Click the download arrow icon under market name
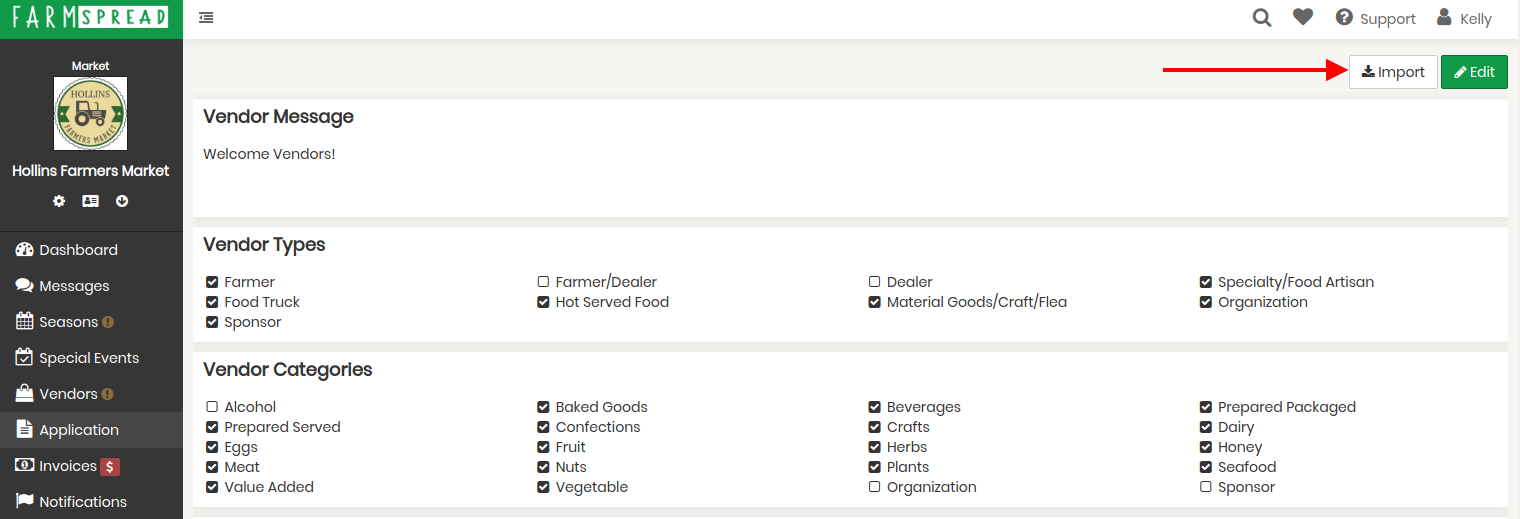The width and height of the screenshot is (1520, 519). tap(122, 201)
